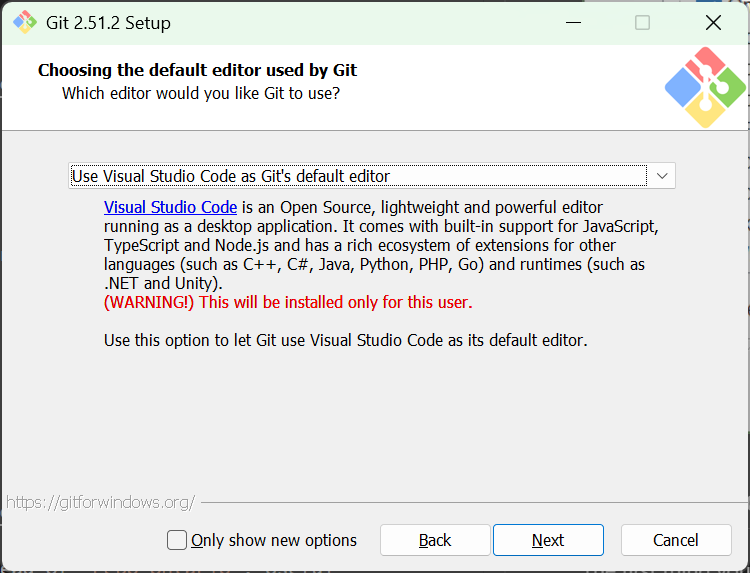This screenshot has height=573, width=750.
Task: Open the Visual Studio Code hyperlink
Action: (x=170, y=207)
